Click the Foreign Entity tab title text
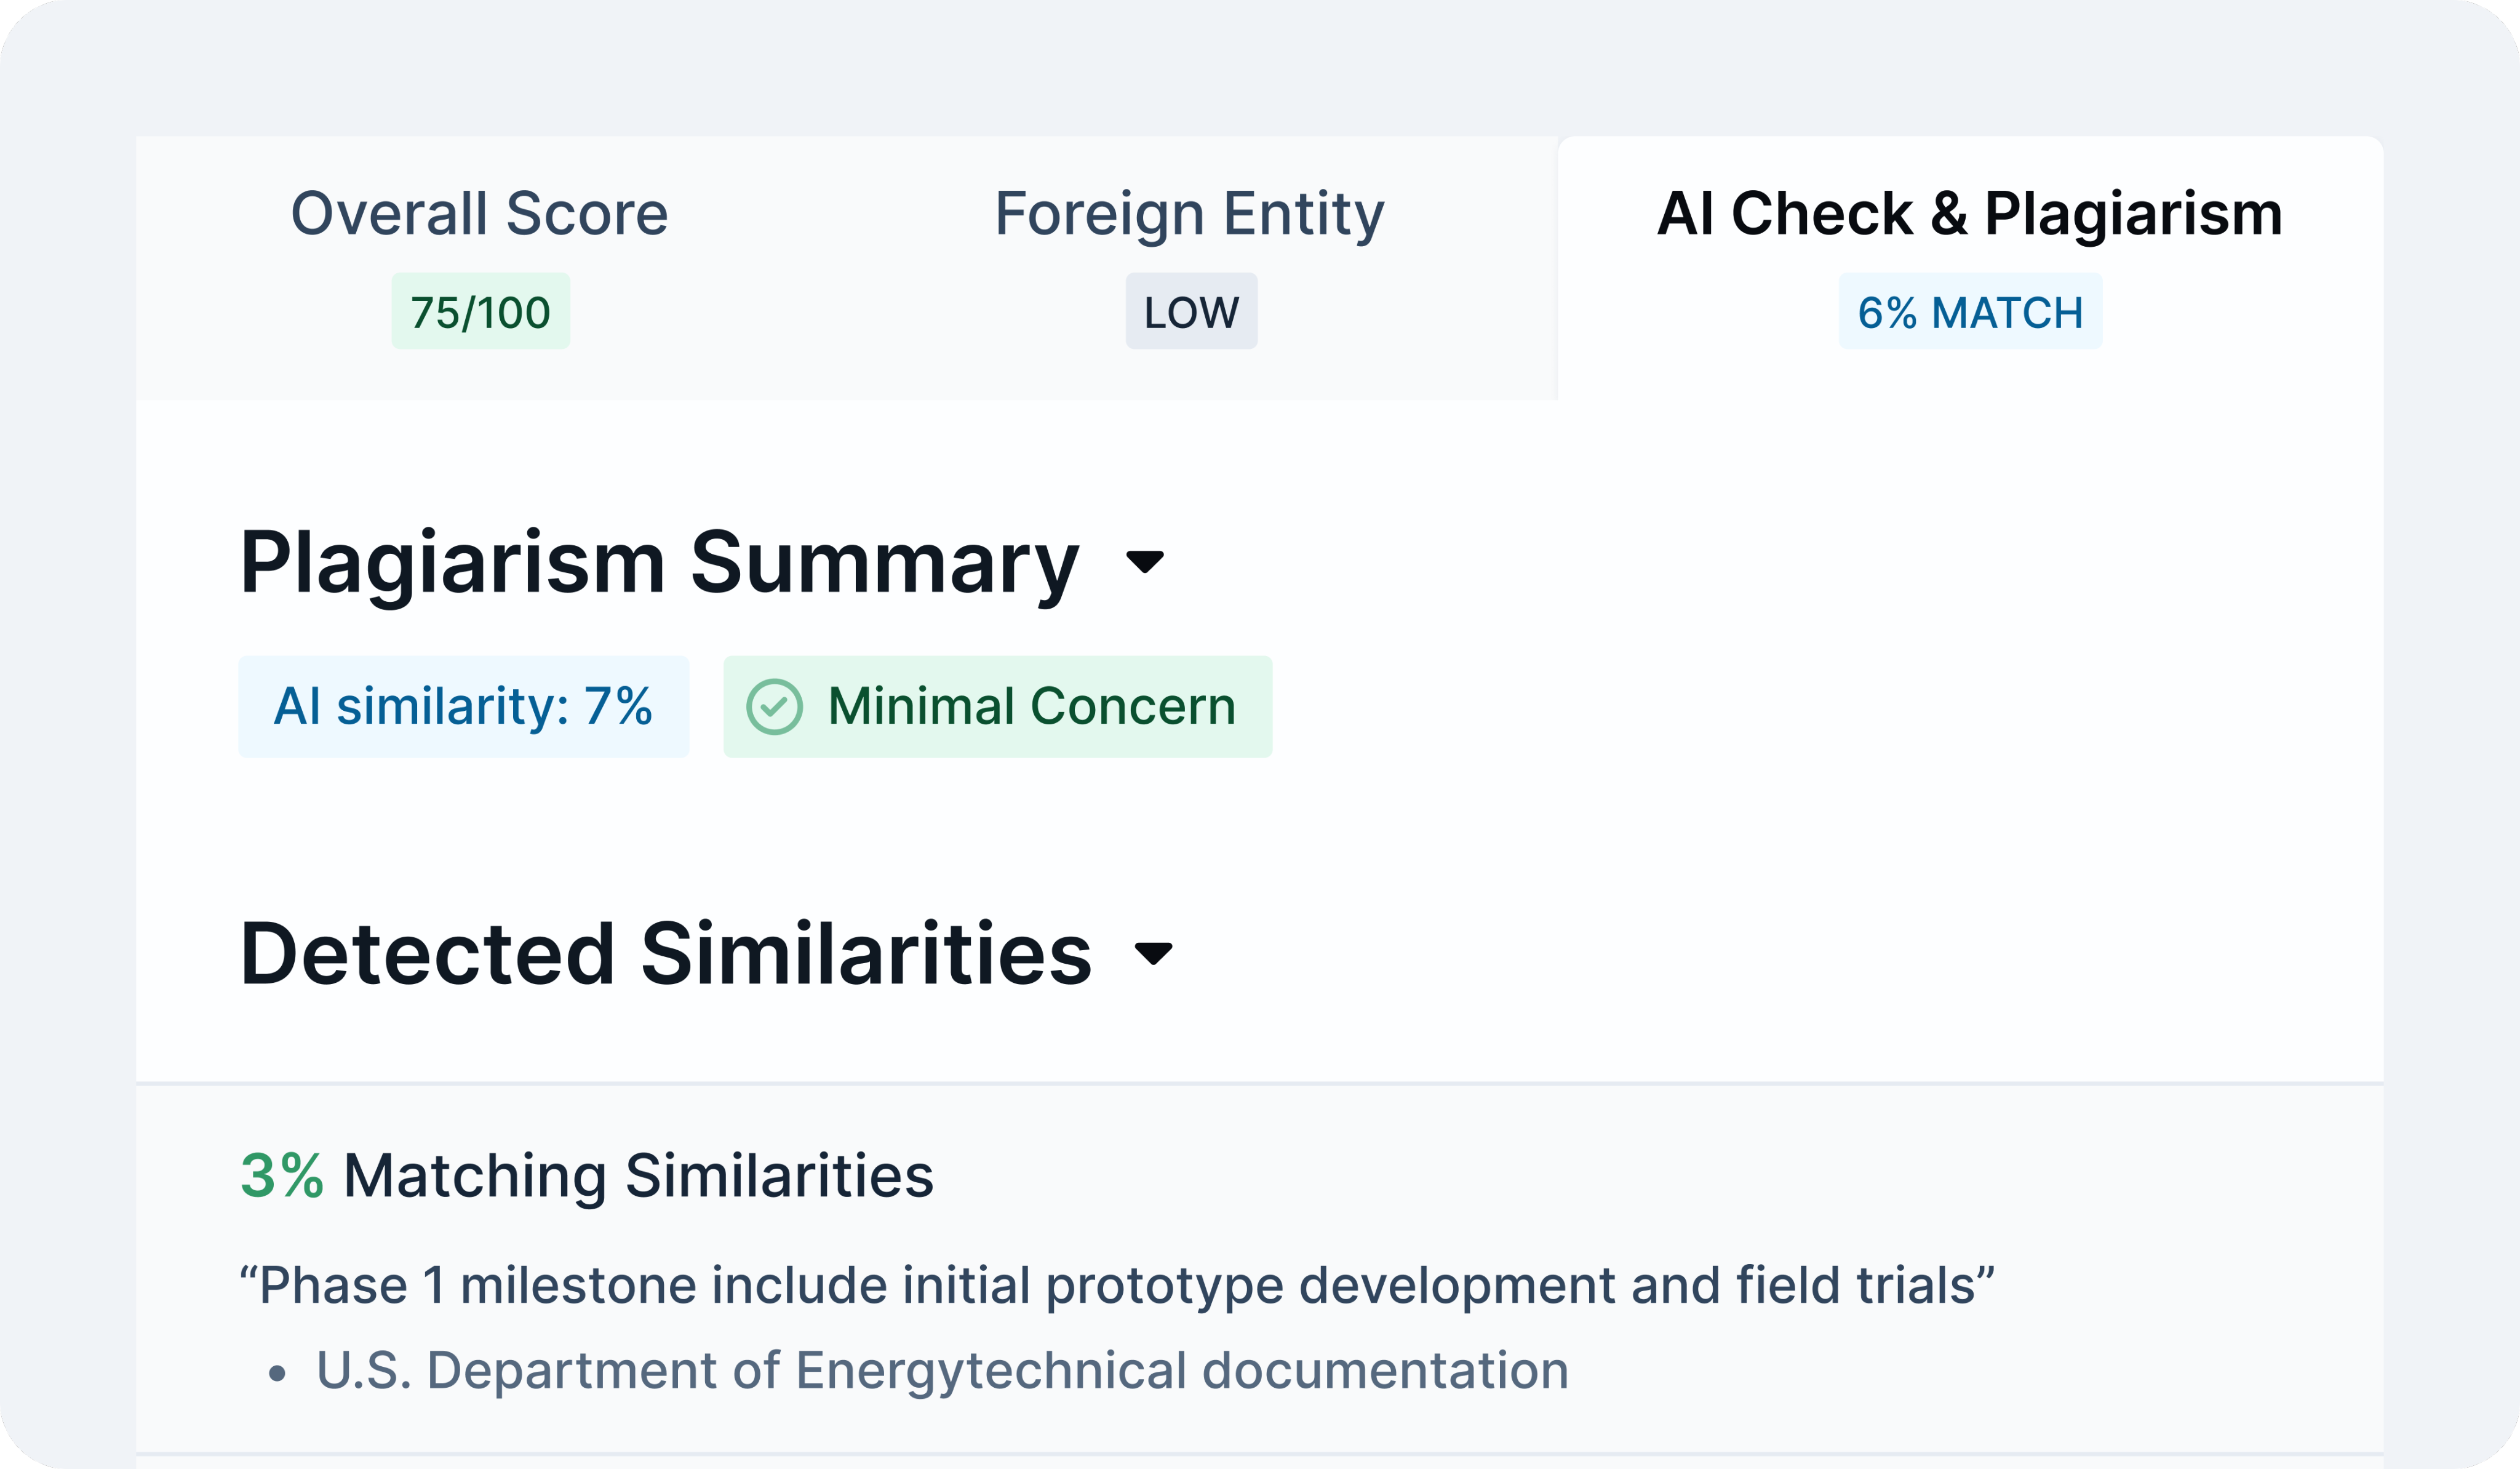 tap(1189, 213)
